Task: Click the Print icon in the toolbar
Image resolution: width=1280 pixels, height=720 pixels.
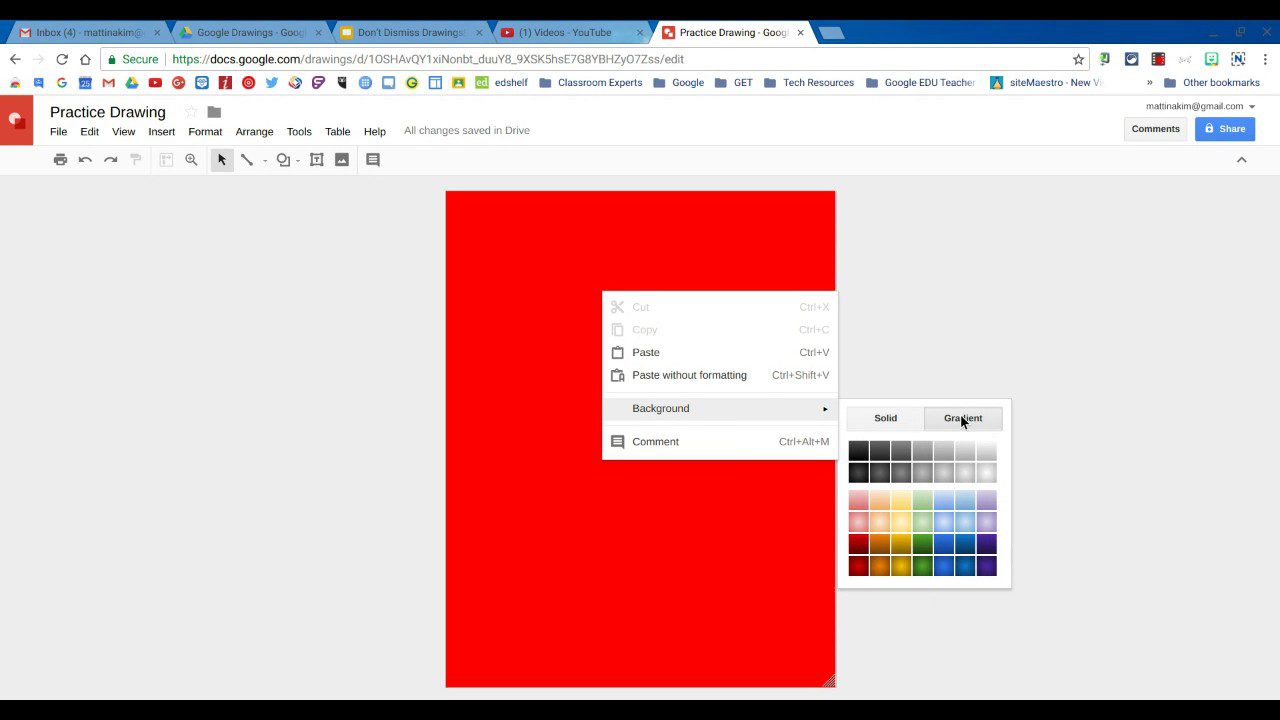Action: pyautogui.click(x=60, y=160)
